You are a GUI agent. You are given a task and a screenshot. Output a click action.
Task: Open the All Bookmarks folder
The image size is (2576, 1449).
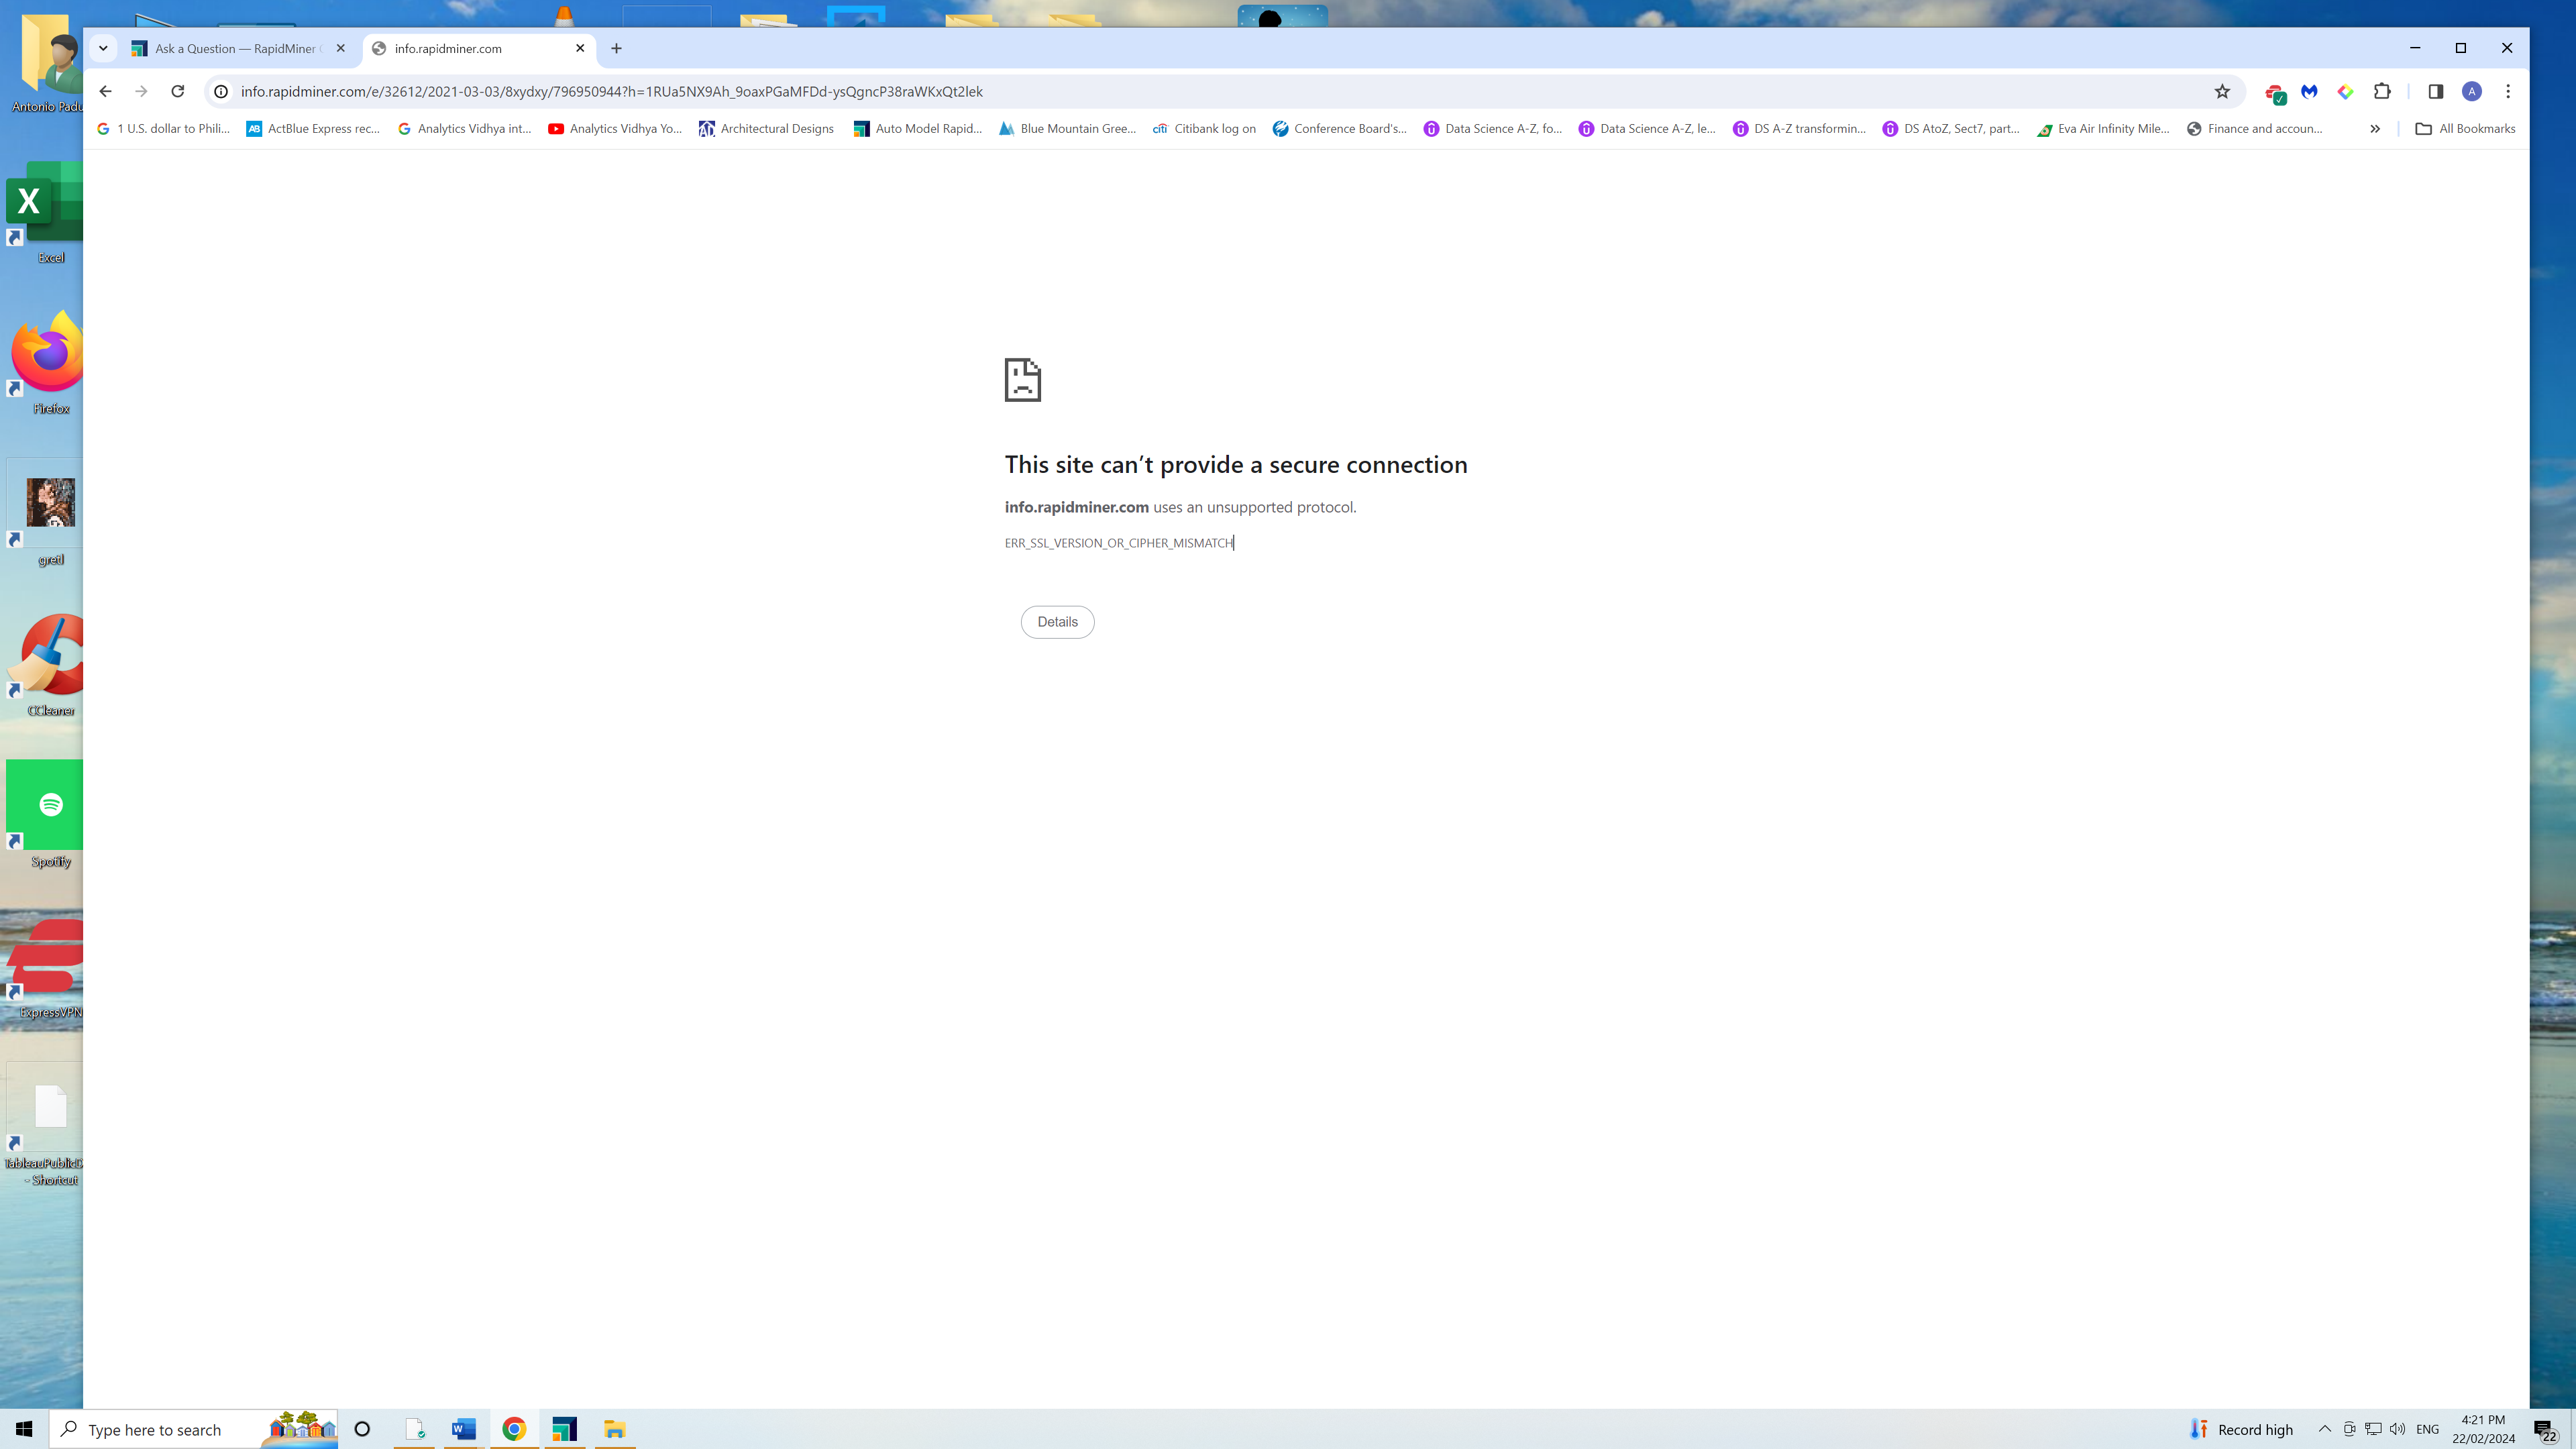click(2465, 128)
